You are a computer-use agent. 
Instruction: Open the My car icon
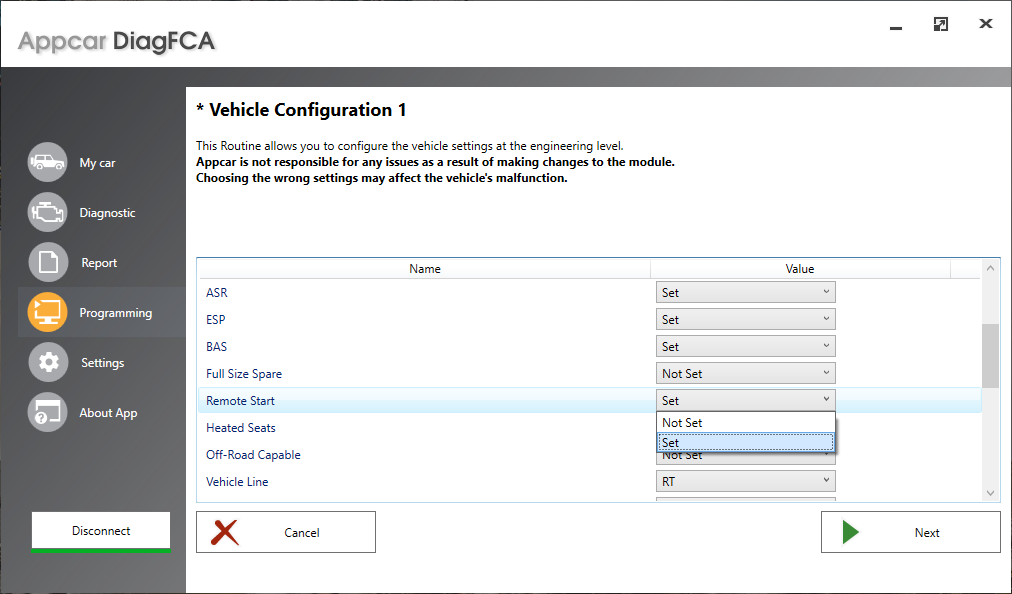coord(47,162)
